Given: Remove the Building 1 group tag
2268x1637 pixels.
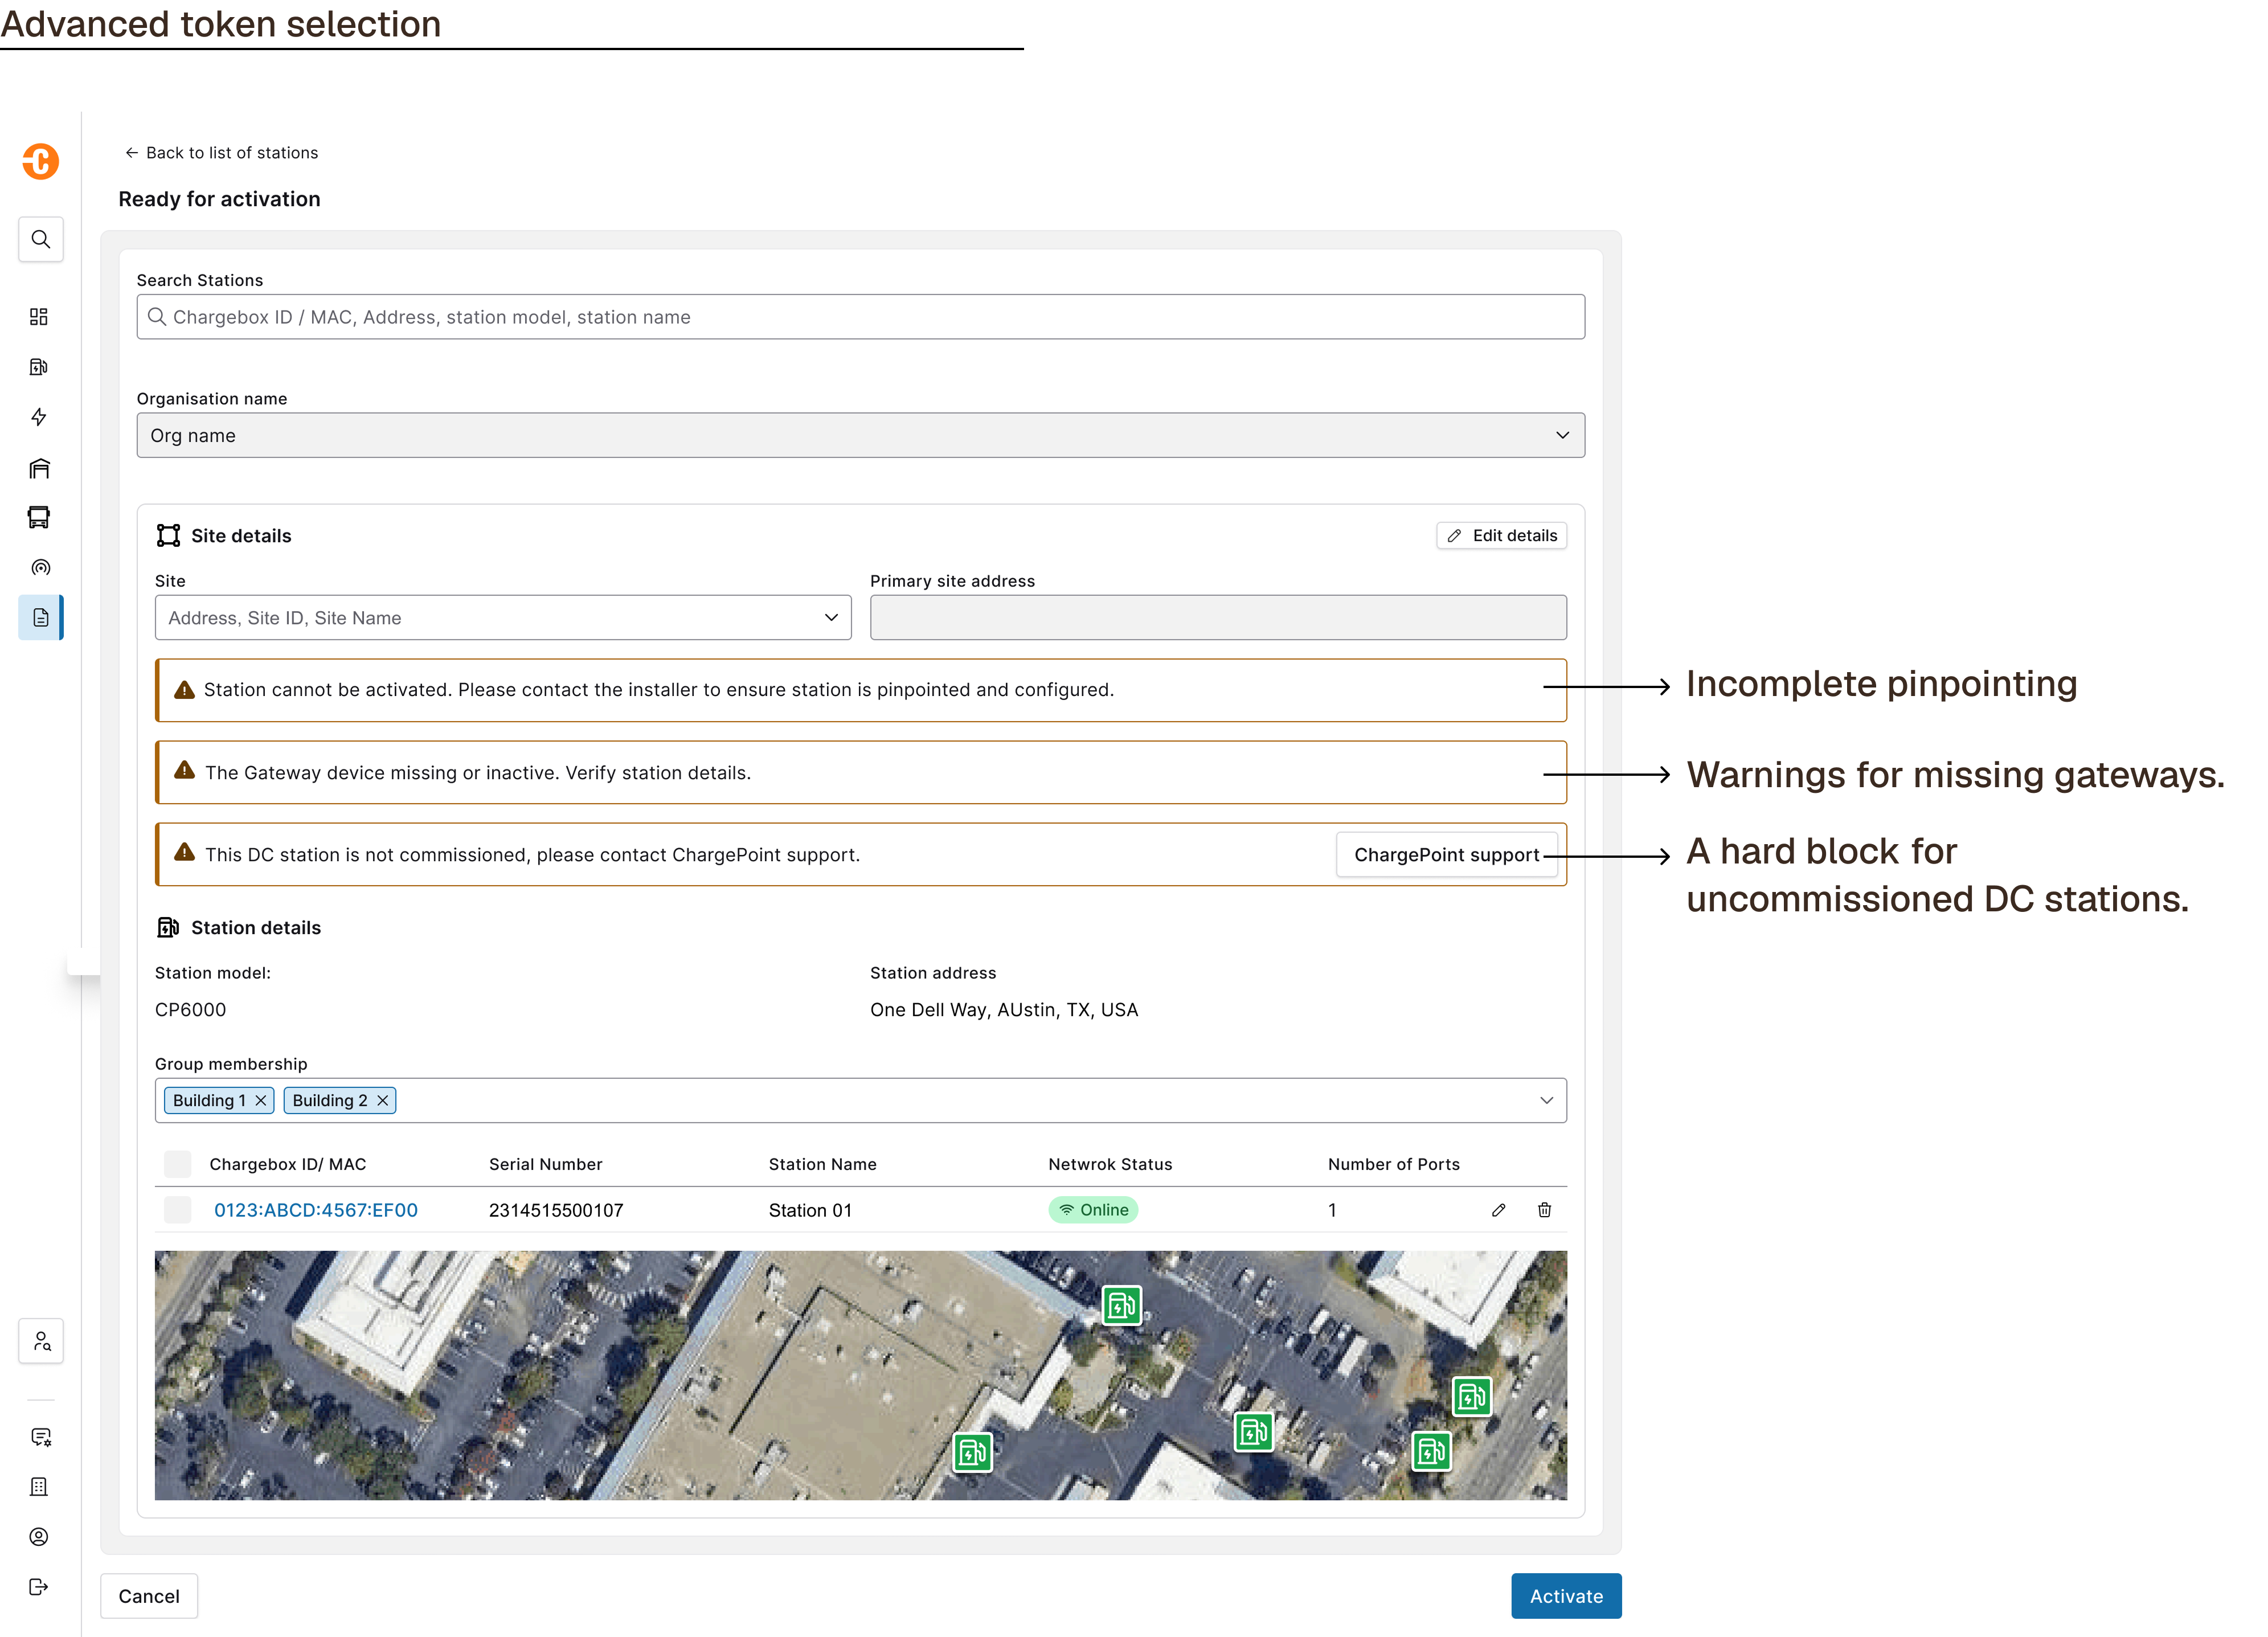Looking at the screenshot, I should point(261,1101).
